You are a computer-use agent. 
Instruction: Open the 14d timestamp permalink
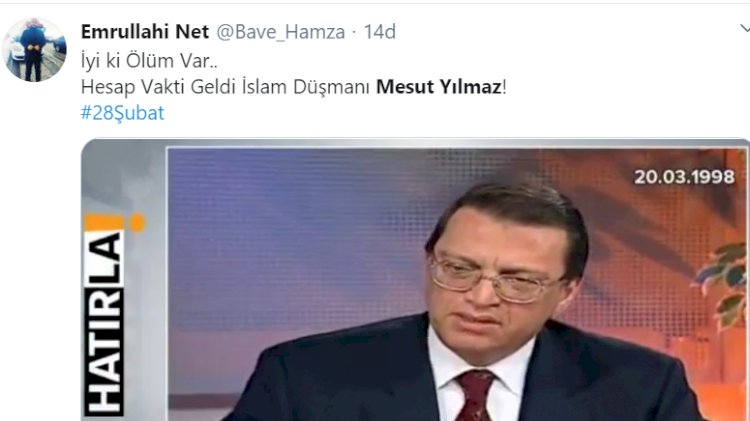[x=380, y=32]
